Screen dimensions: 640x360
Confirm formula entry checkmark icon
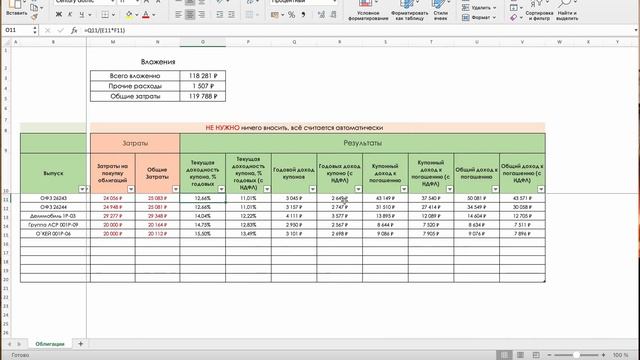(60, 30)
